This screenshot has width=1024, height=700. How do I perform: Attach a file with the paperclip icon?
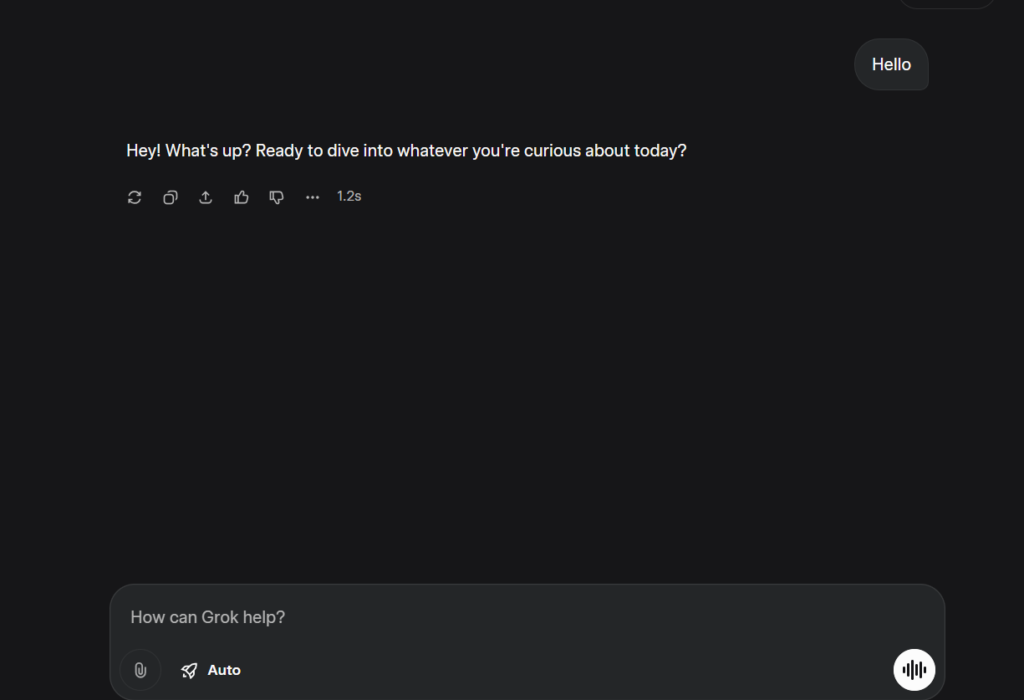[140, 670]
